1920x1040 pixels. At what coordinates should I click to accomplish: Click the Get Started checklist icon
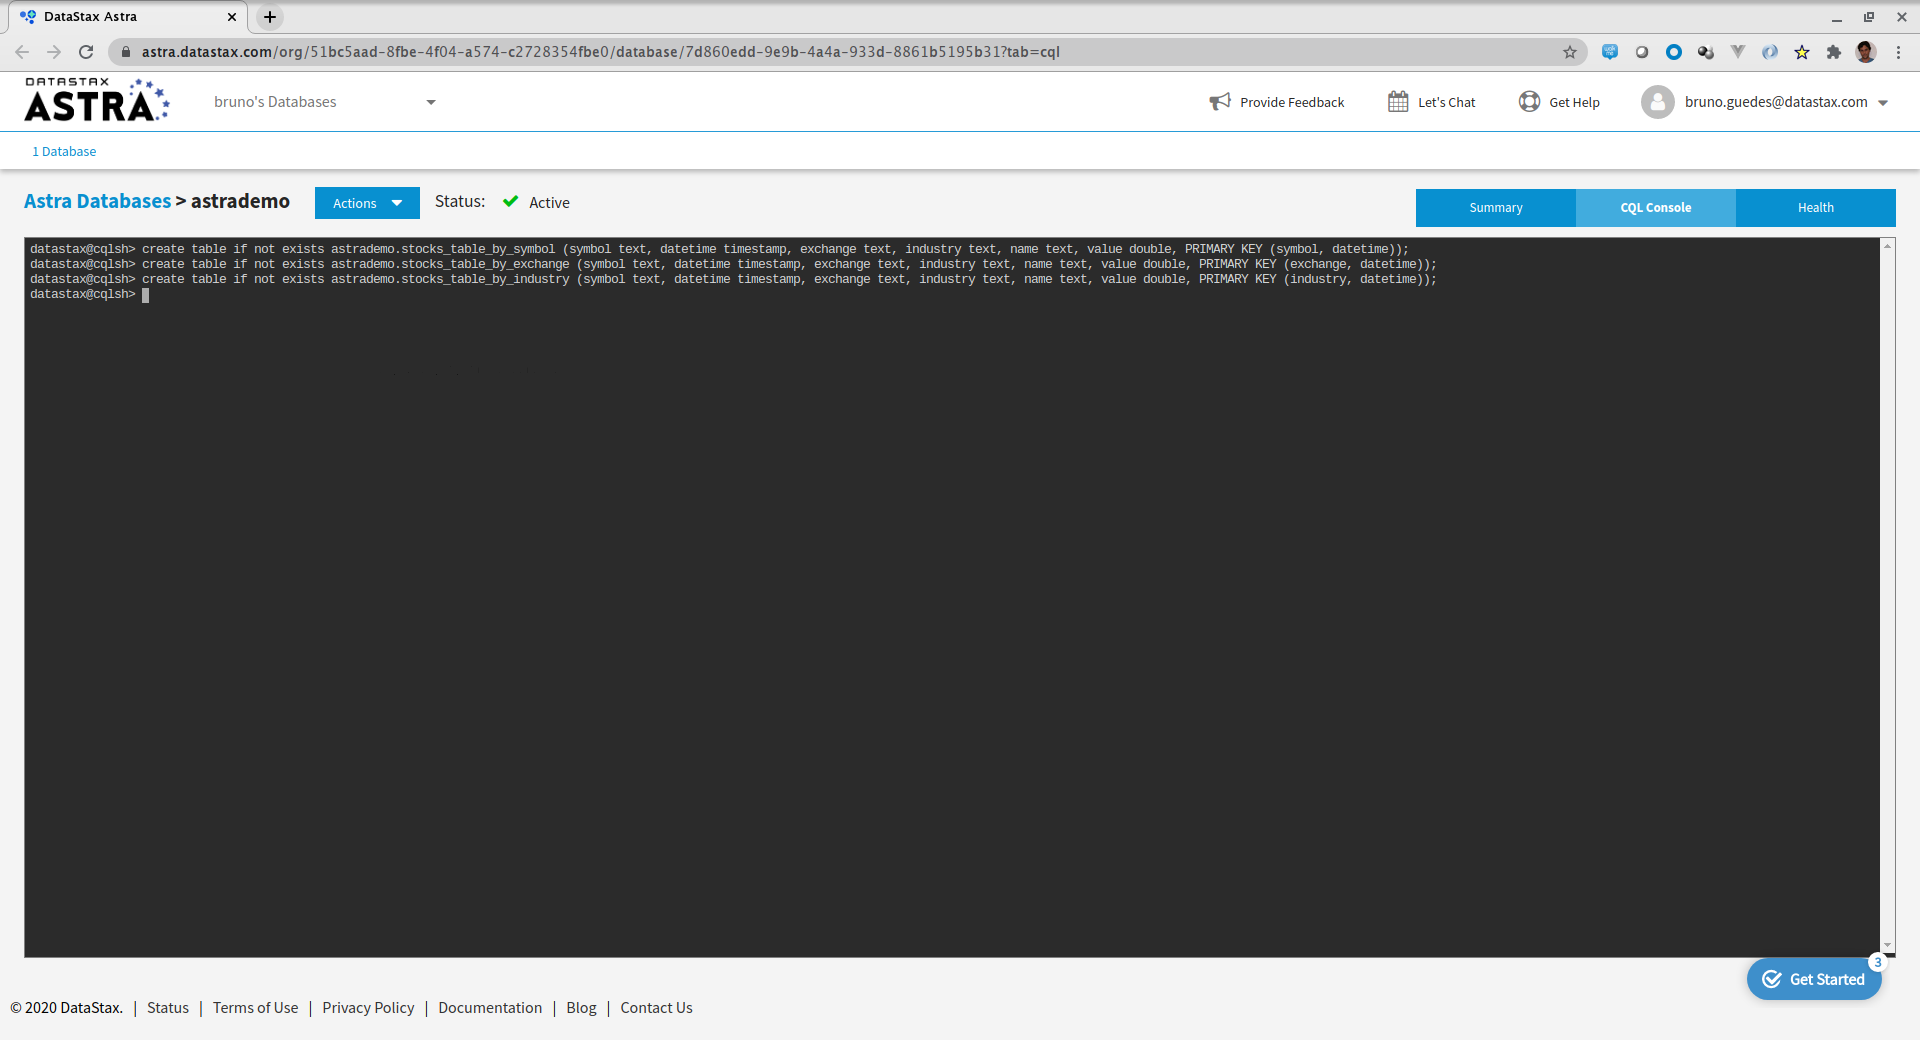point(1772,979)
